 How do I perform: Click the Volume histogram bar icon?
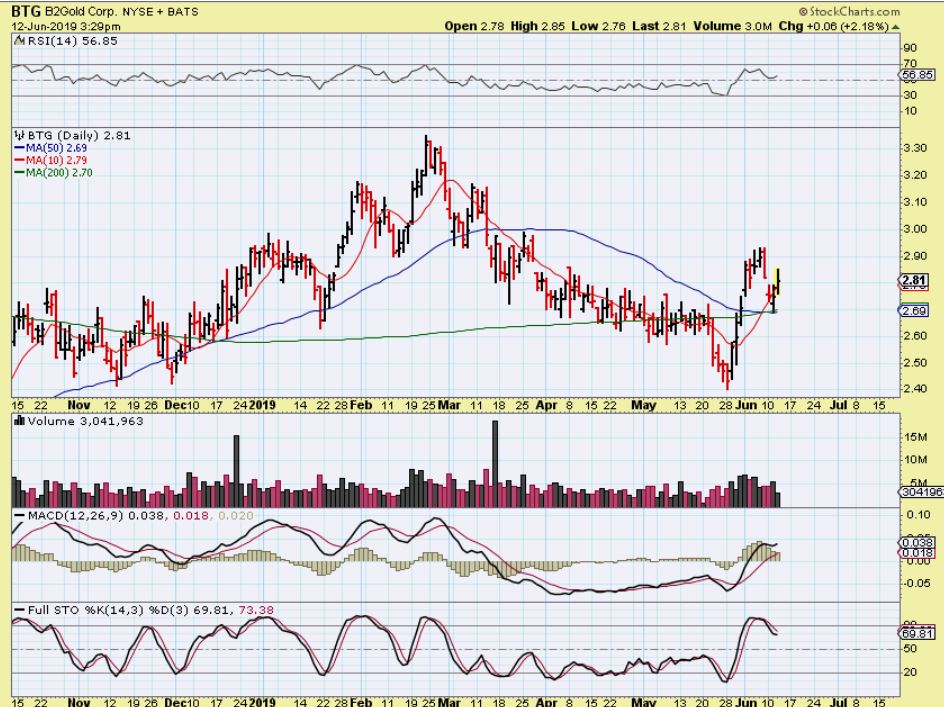click(x=17, y=421)
